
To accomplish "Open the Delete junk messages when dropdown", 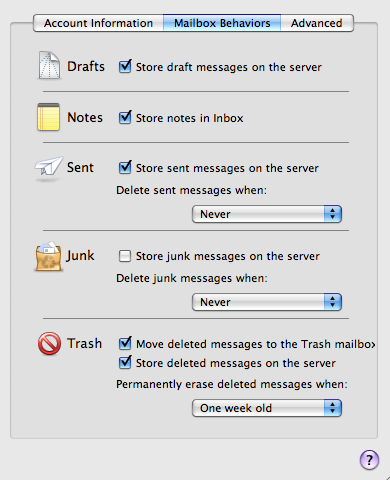I will click(x=267, y=302).
